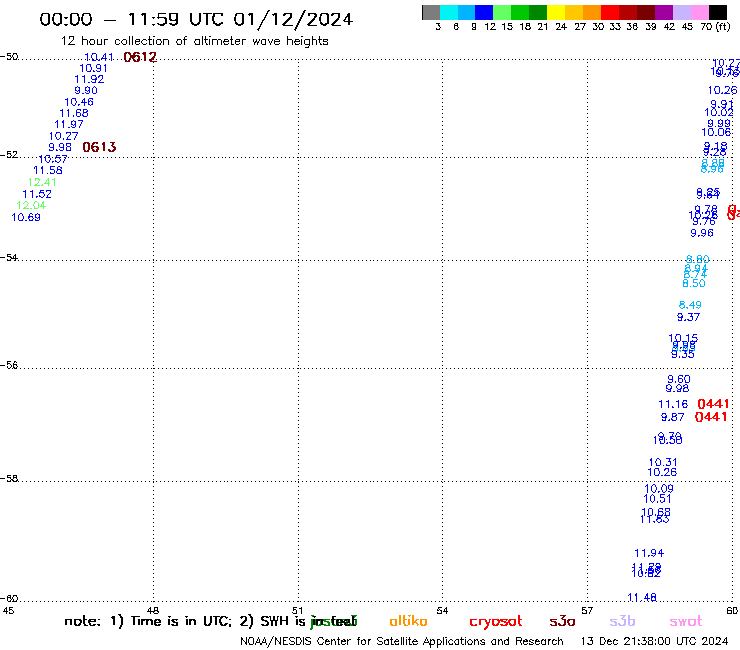
Task: Click the 11.68 wave height value
Action: point(74,113)
